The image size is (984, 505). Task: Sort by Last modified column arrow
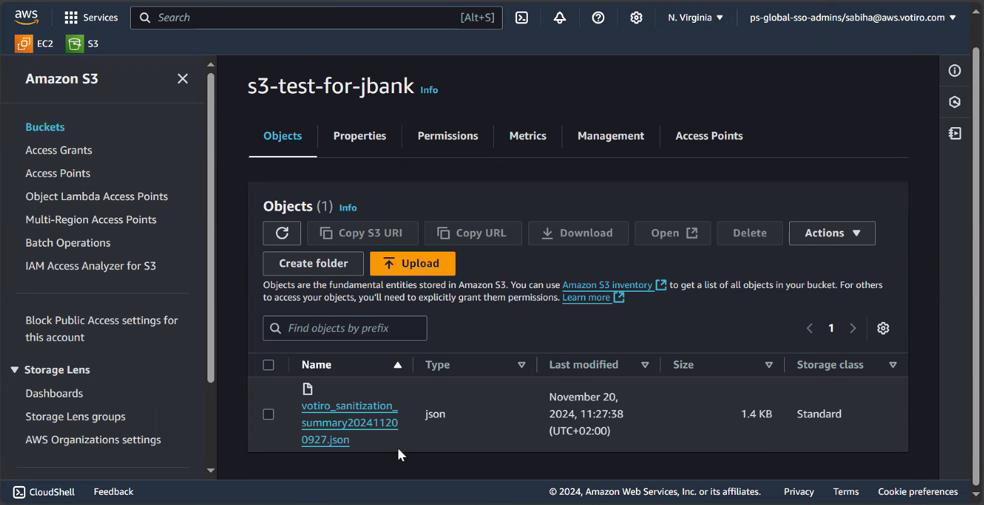point(644,364)
